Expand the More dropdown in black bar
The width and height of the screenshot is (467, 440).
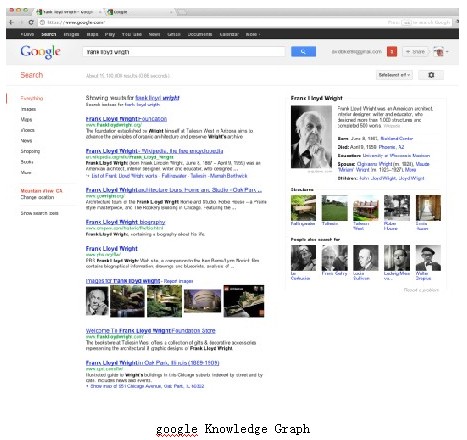coord(253,34)
